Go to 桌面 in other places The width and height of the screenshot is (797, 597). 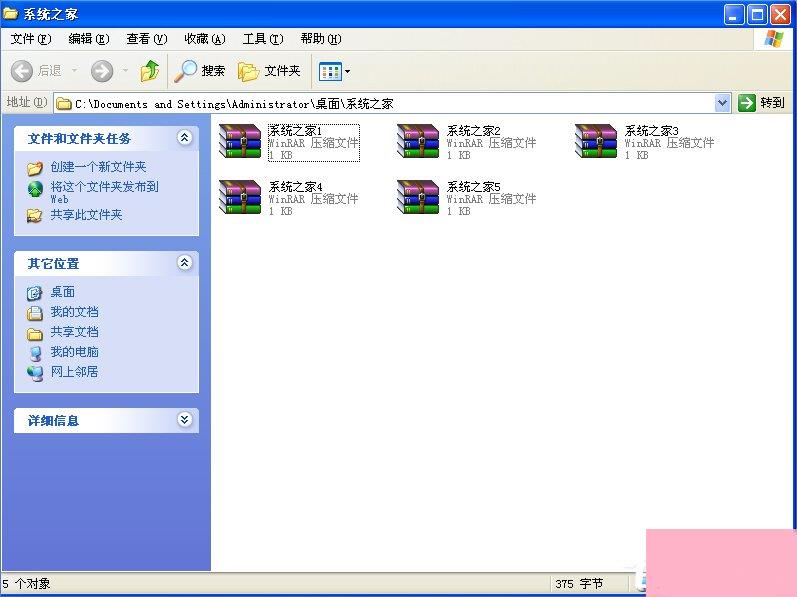coord(63,292)
